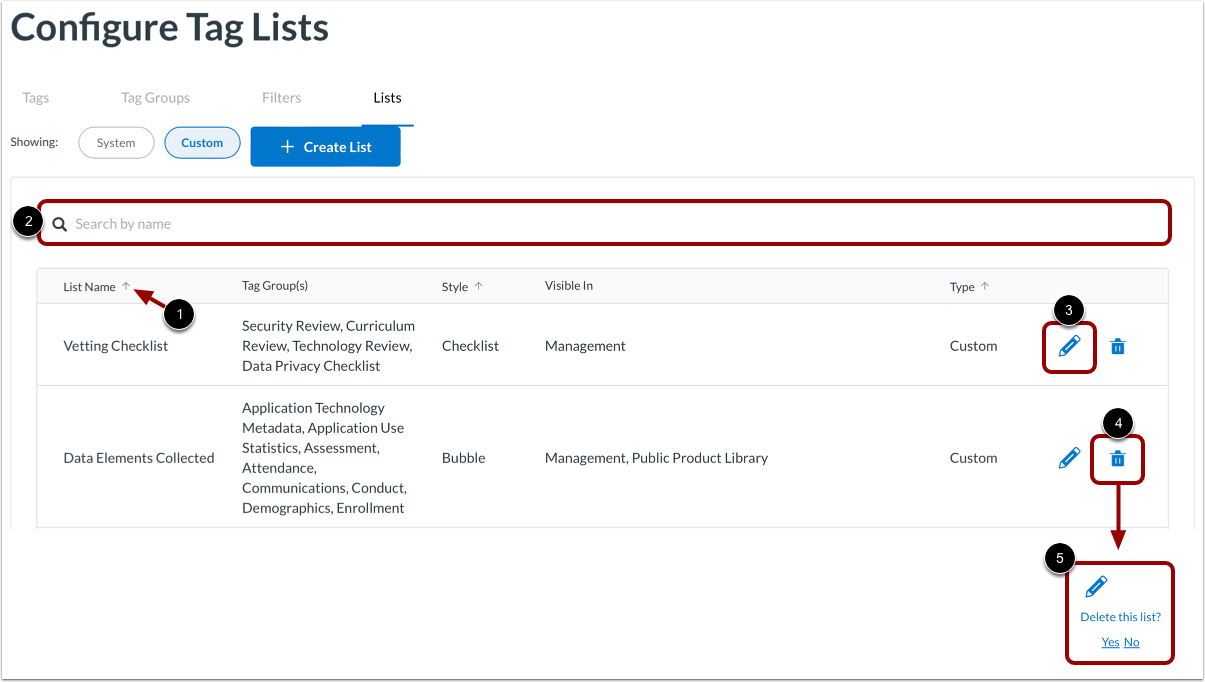
Task: Click the Style column sort arrow
Action: [478, 286]
